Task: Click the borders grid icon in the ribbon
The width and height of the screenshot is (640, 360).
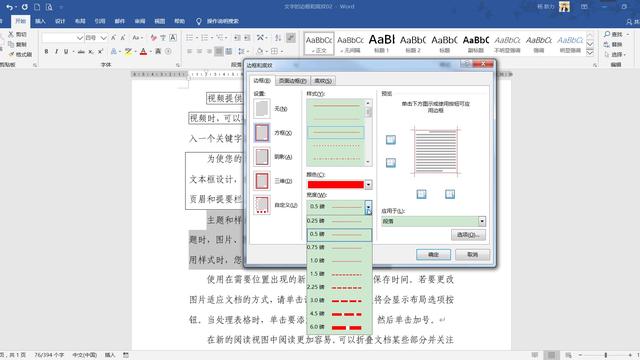Action: pyautogui.click(x=275, y=51)
